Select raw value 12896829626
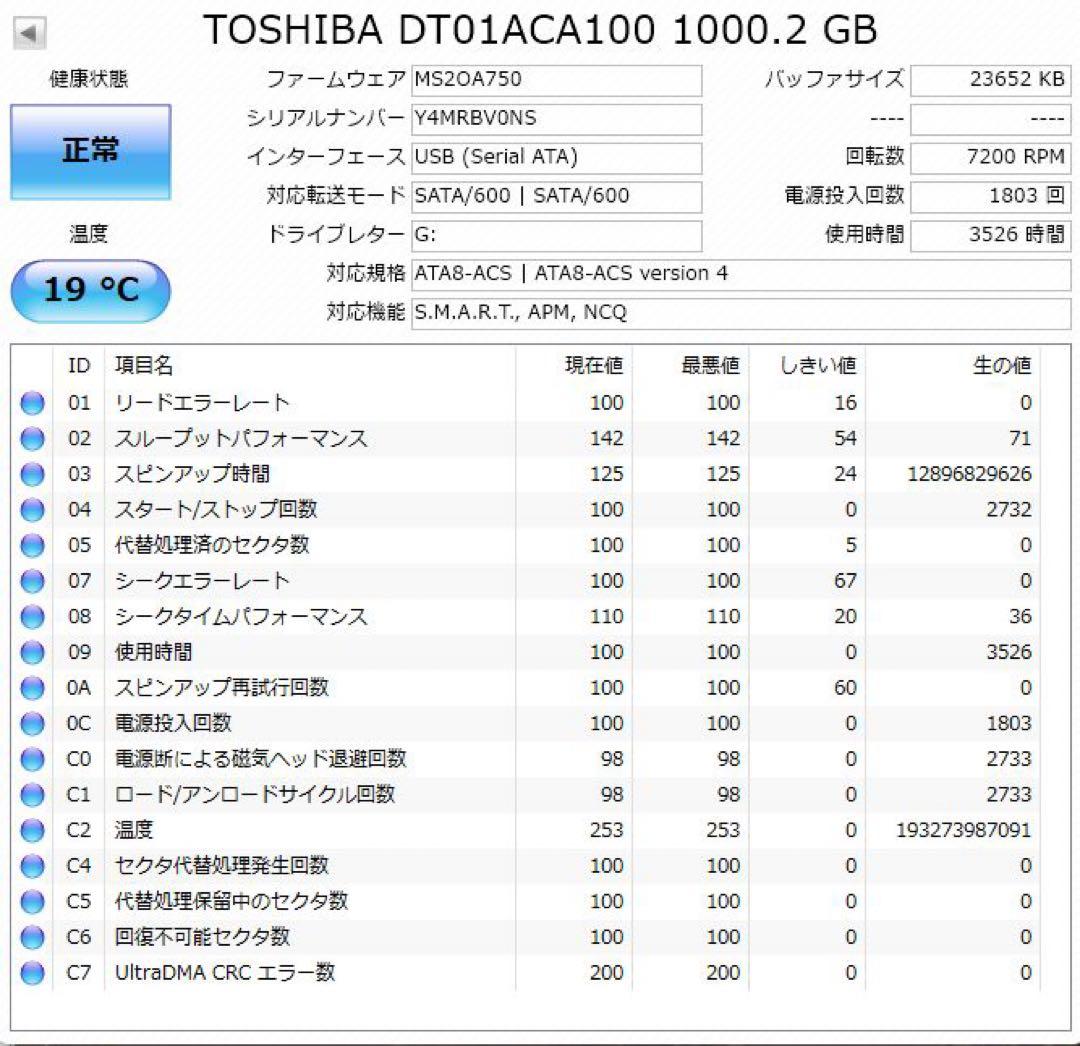Viewport: 1080px width, 1046px height. 969,474
